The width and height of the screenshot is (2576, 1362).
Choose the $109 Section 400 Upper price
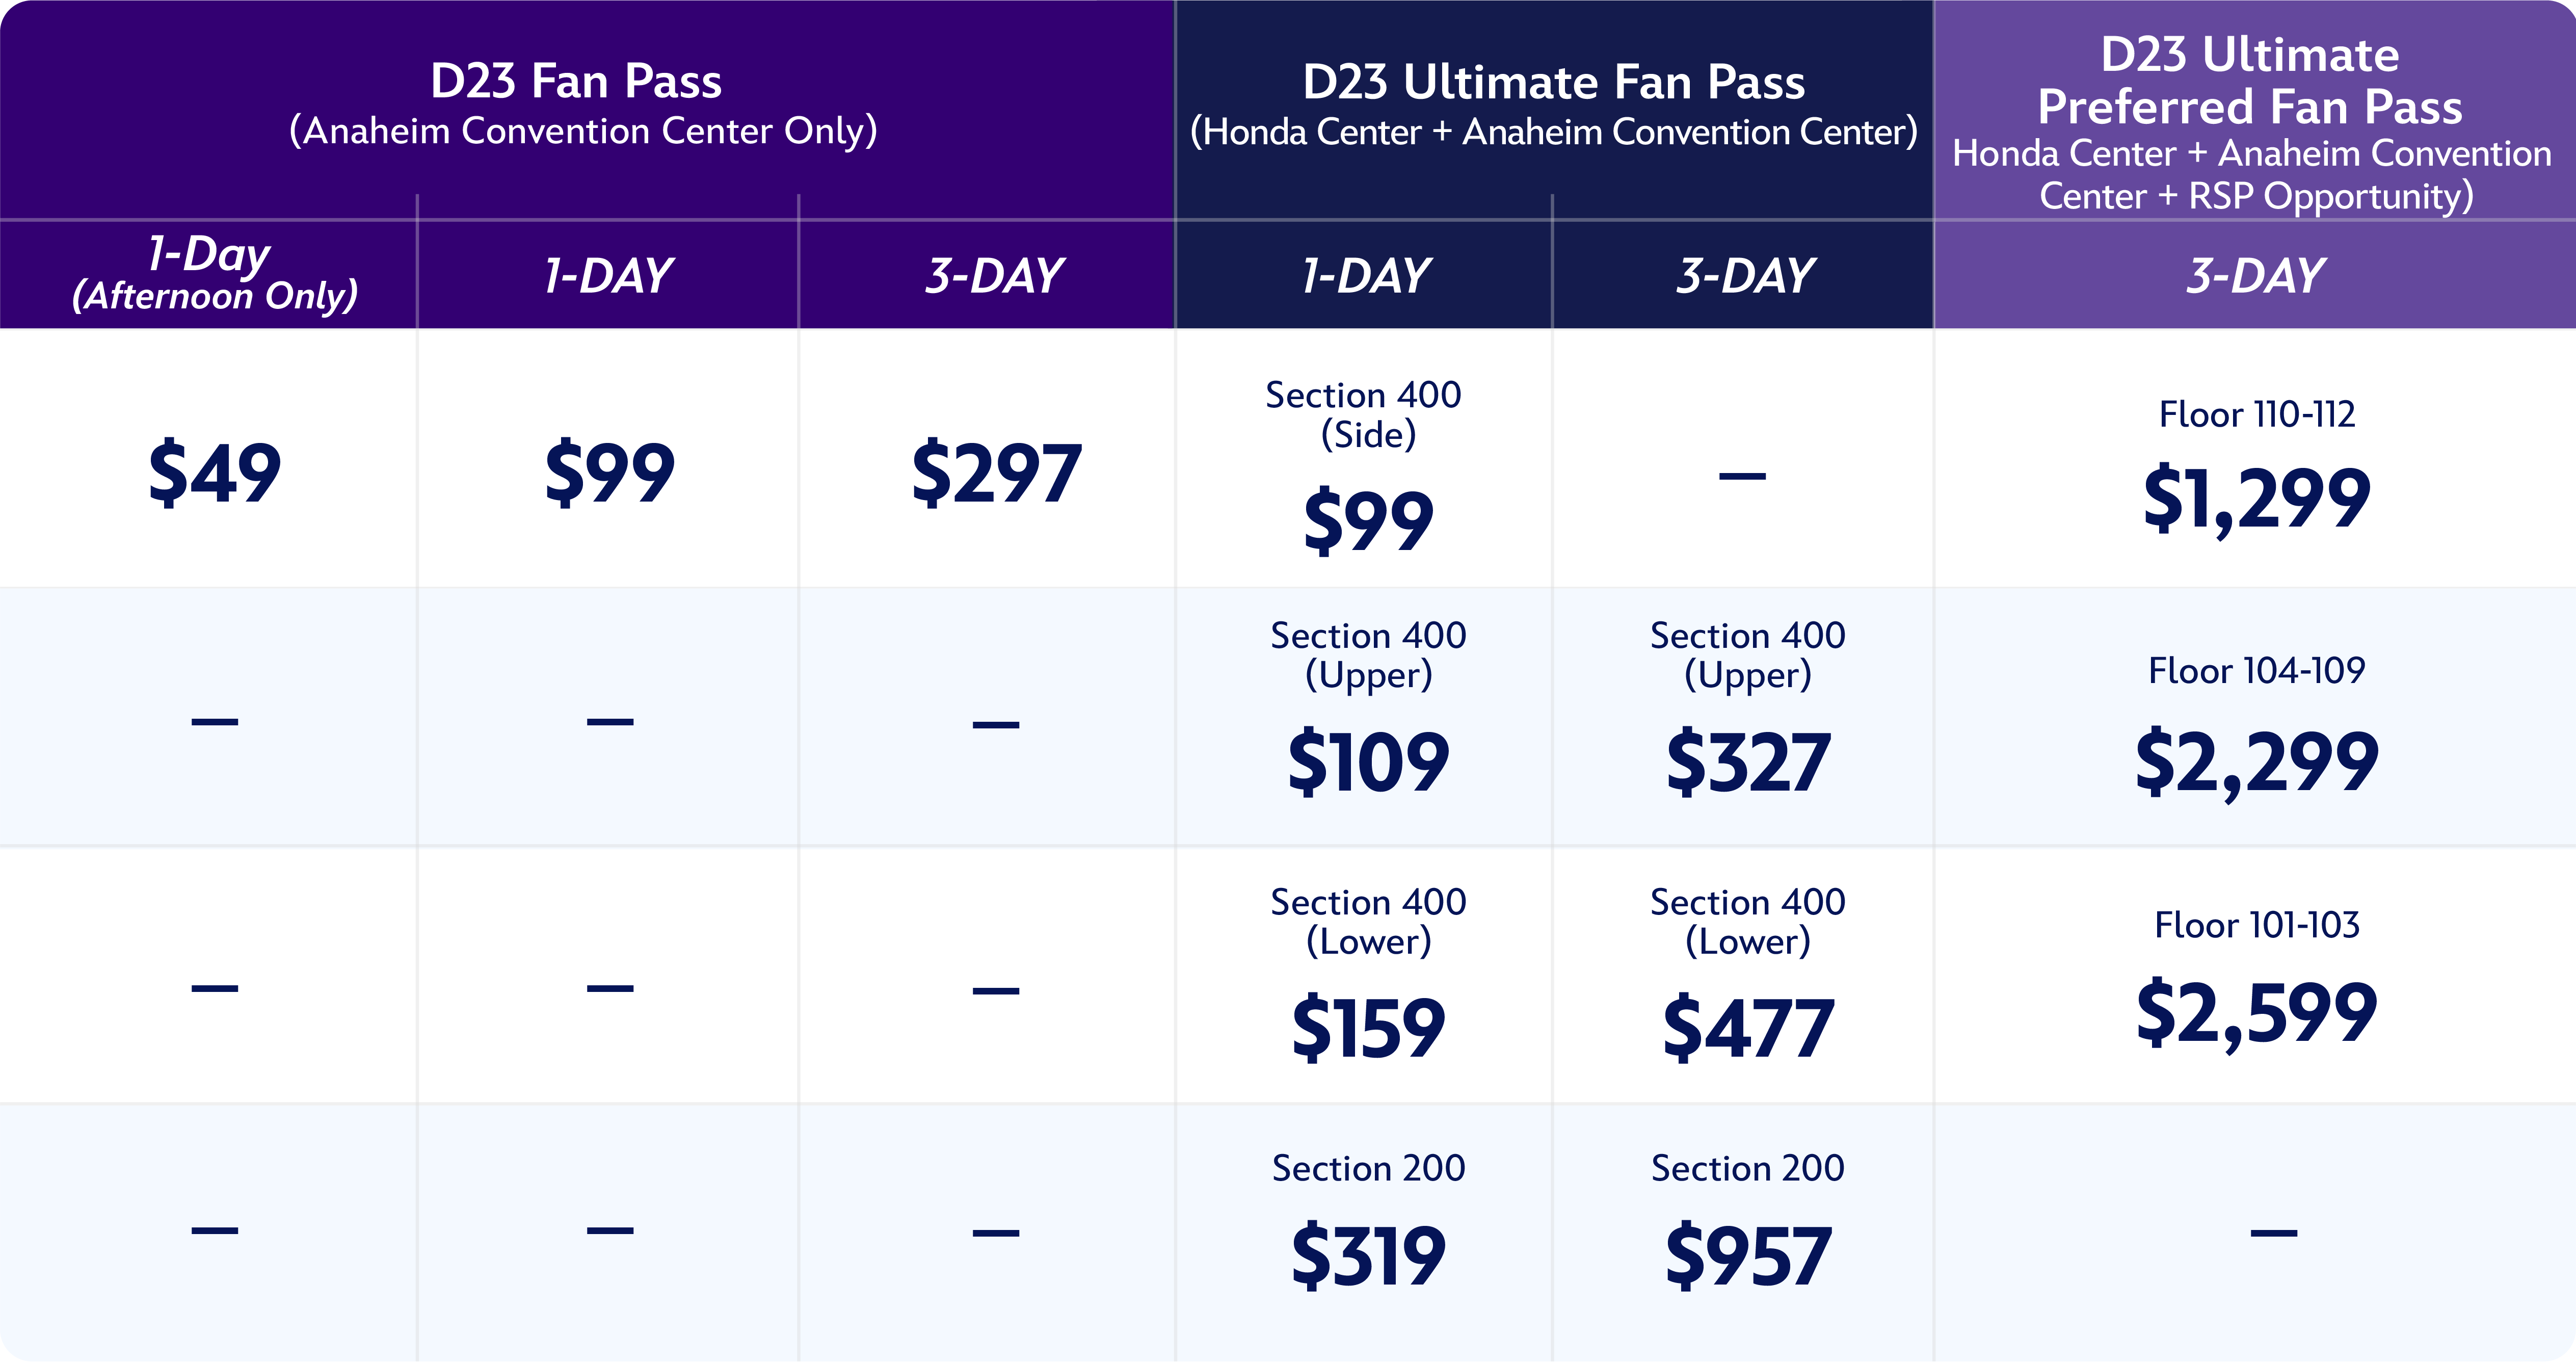point(1368,762)
